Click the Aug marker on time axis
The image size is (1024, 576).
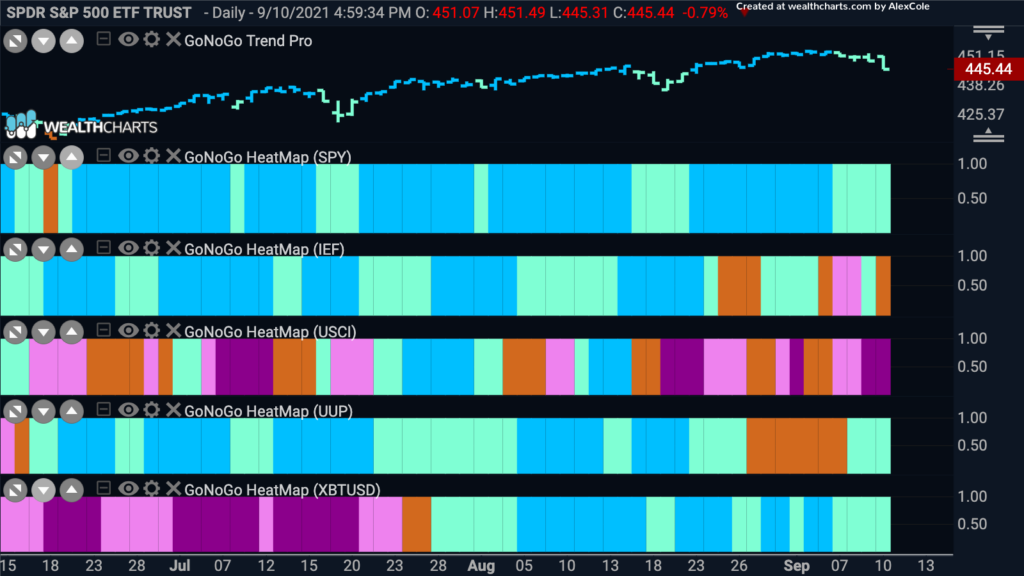pyautogui.click(x=481, y=566)
